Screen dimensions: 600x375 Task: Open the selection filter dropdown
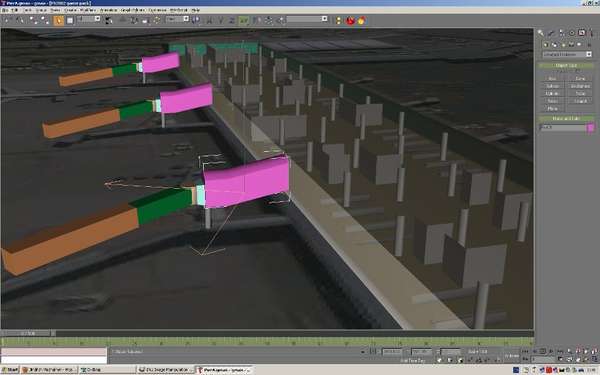[89, 19]
